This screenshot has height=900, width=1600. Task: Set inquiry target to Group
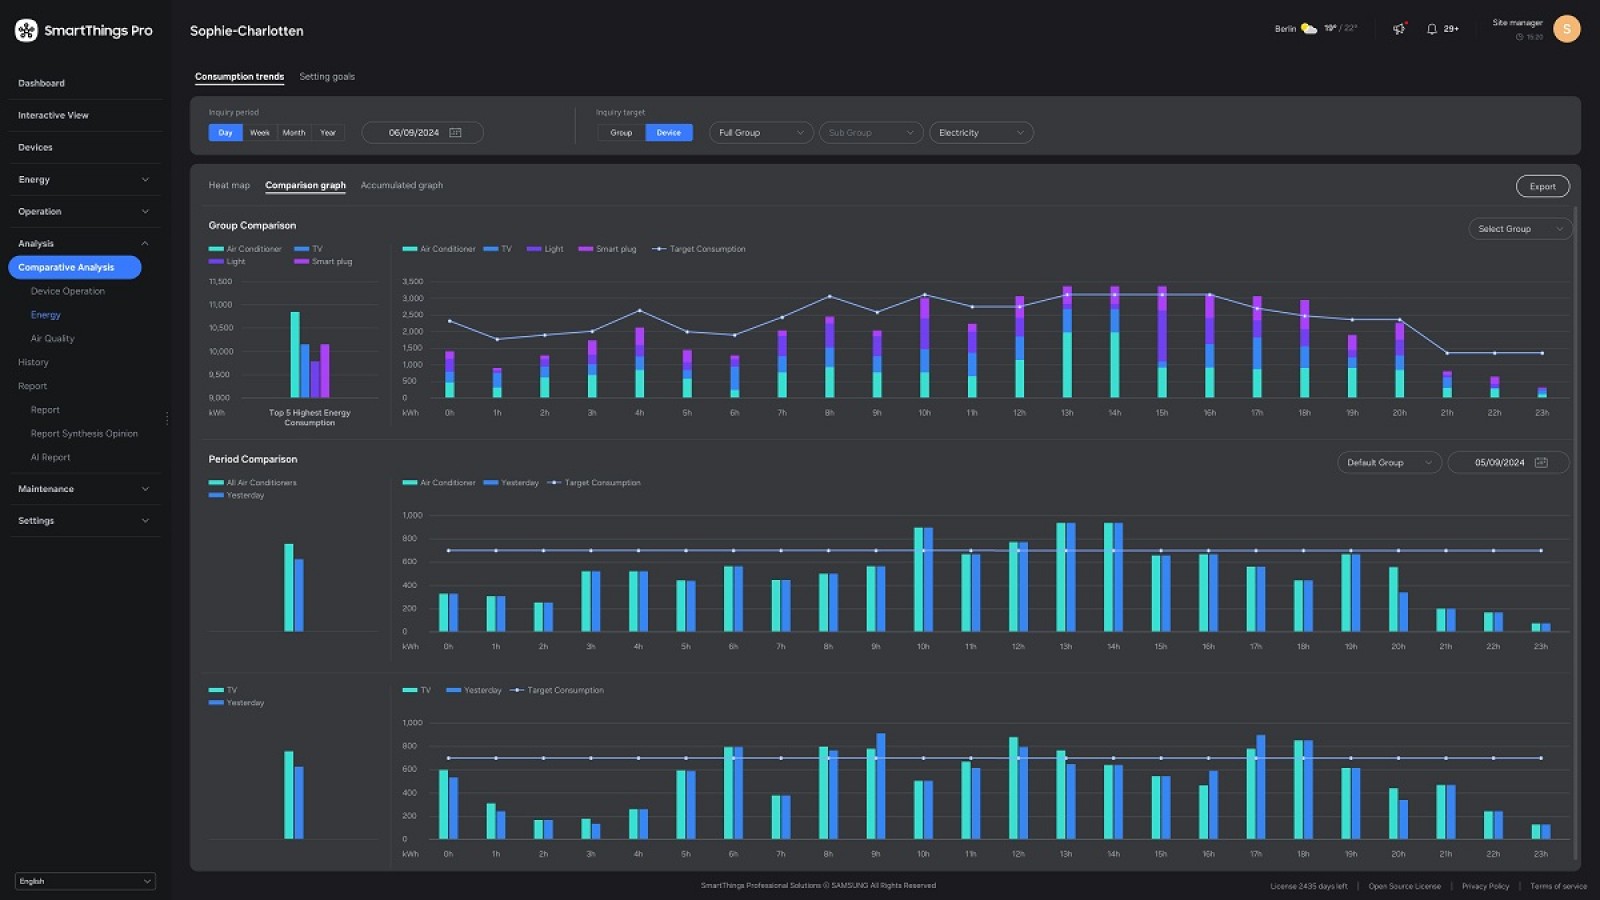621,133
